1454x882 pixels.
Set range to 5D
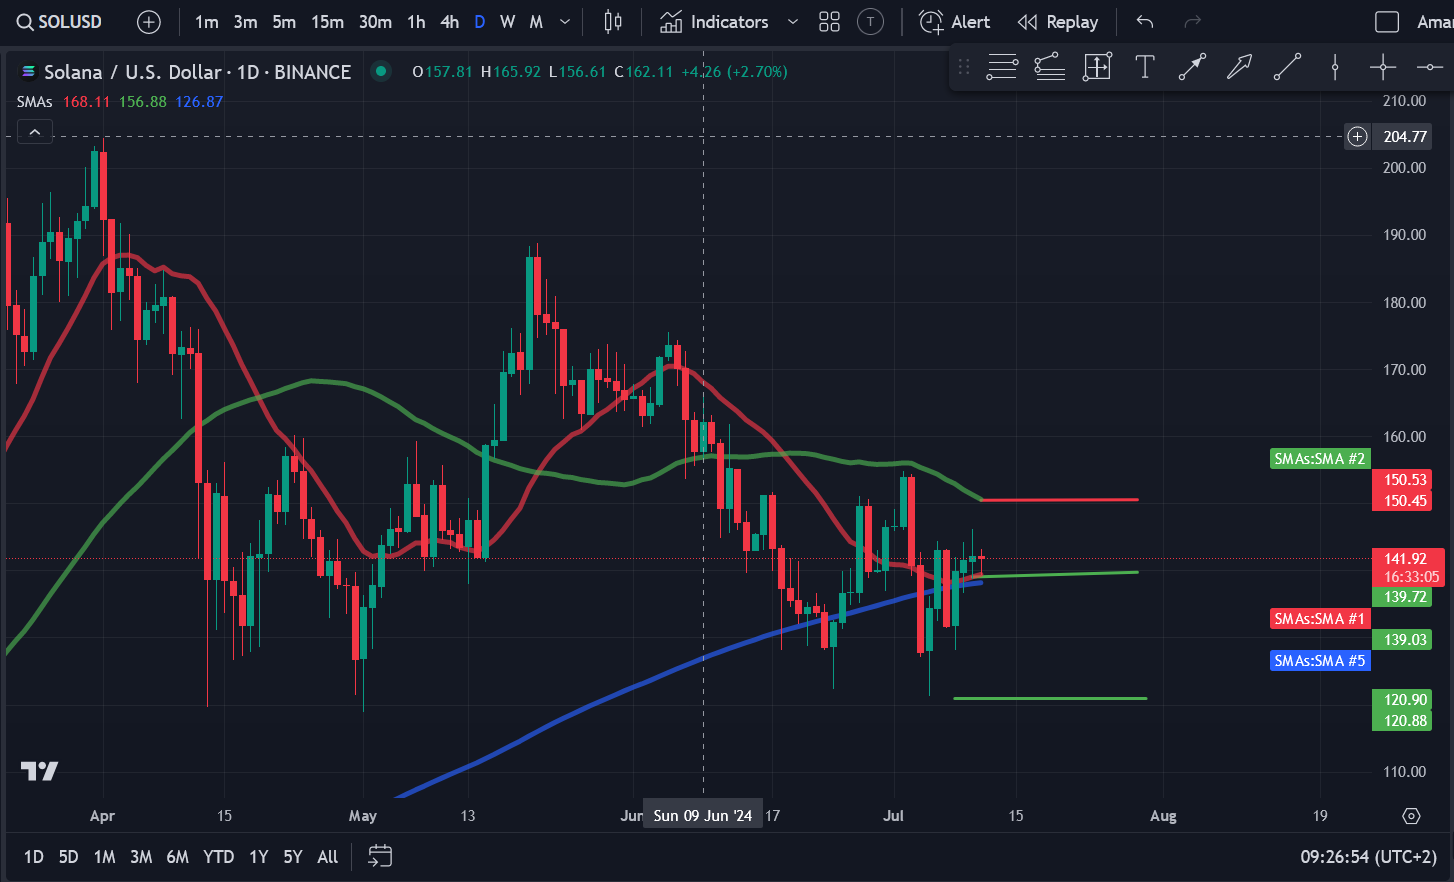tap(68, 857)
